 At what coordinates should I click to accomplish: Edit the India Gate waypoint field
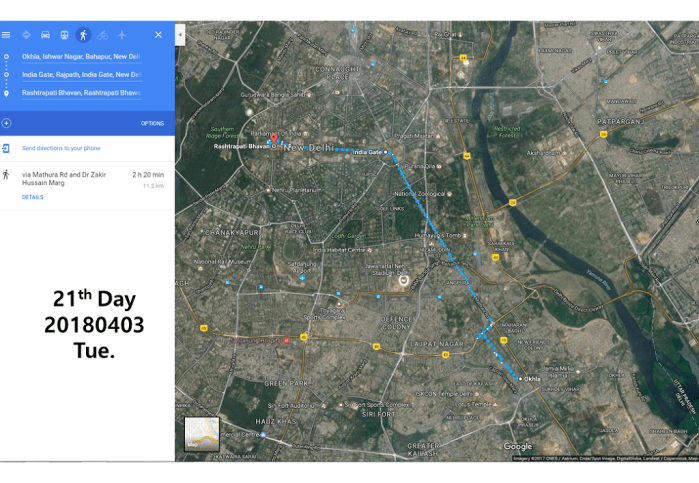[81, 74]
